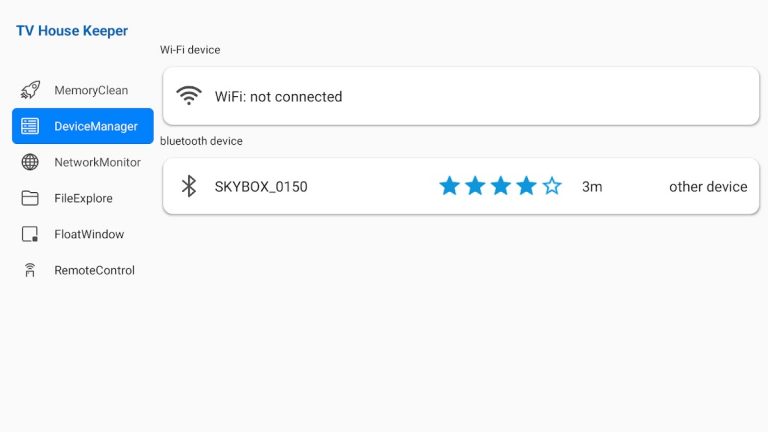Click the MemoryClean rocket icon
This screenshot has width=768, height=432.
[30, 90]
